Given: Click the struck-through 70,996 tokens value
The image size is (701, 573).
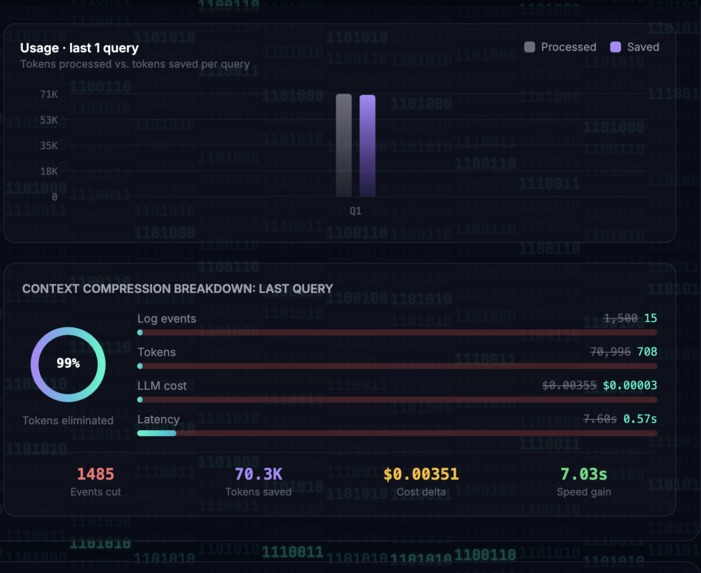Looking at the screenshot, I should (x=610, y=352).
